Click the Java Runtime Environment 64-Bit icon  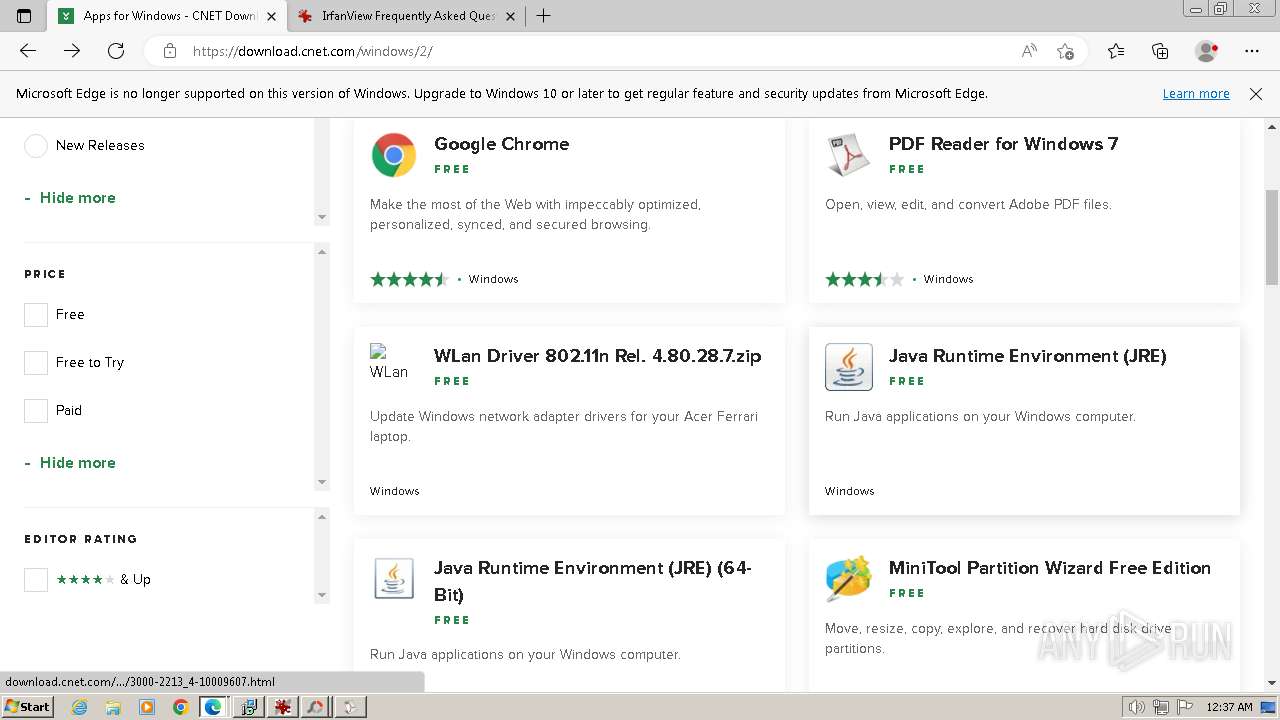(394, 579)
